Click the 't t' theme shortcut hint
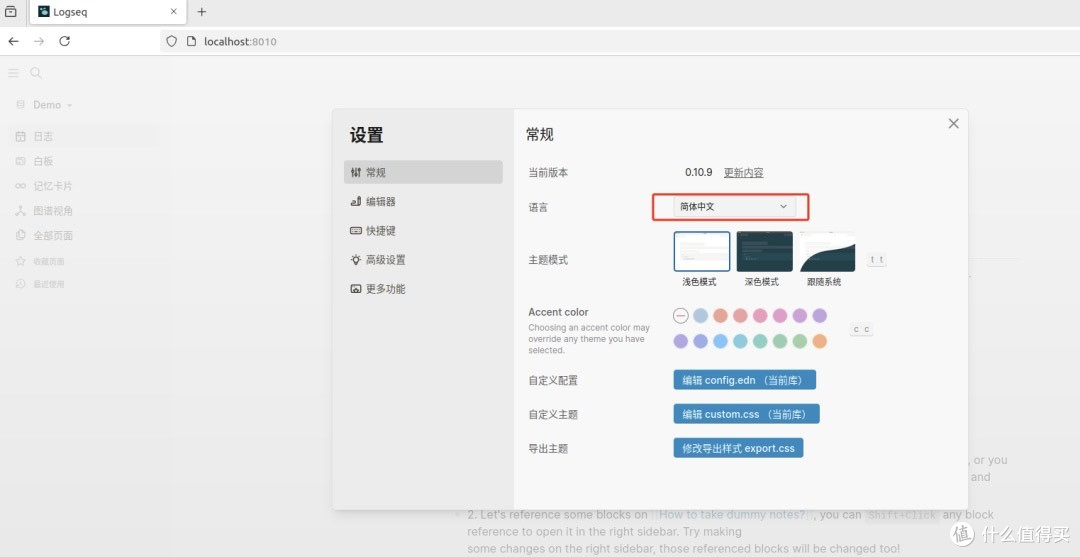This screenshot has width=1080, height=557. [x=876, y=260]
